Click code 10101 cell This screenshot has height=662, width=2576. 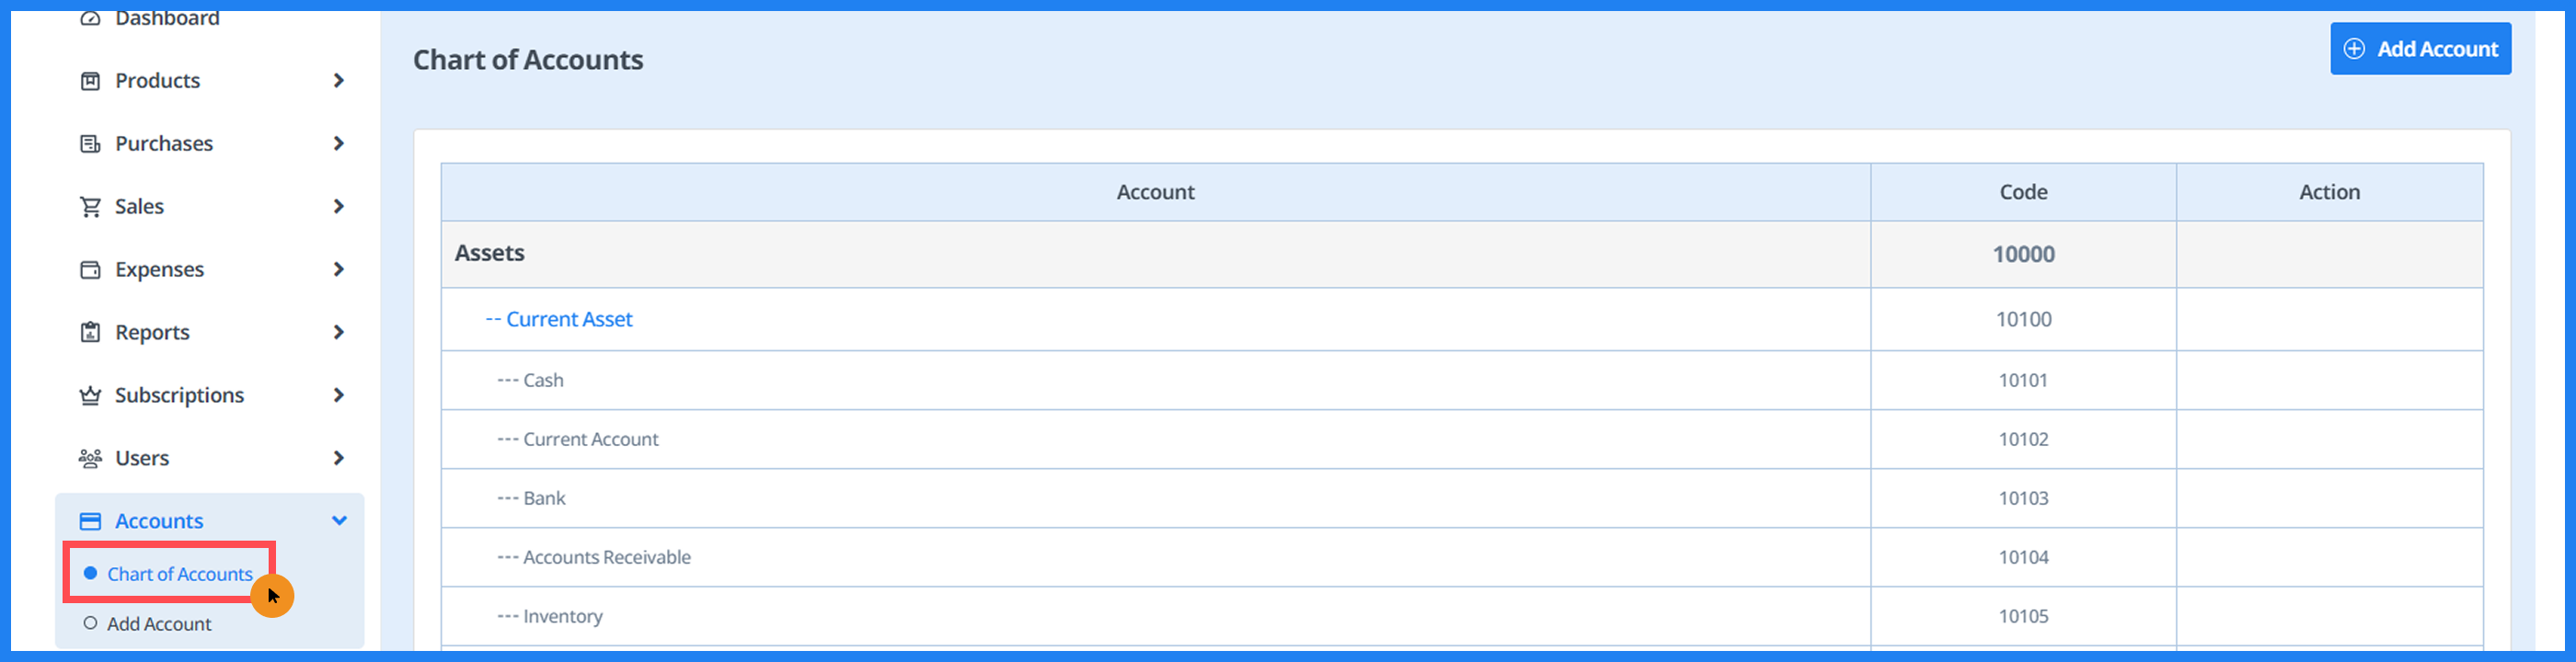(2023, 380)
